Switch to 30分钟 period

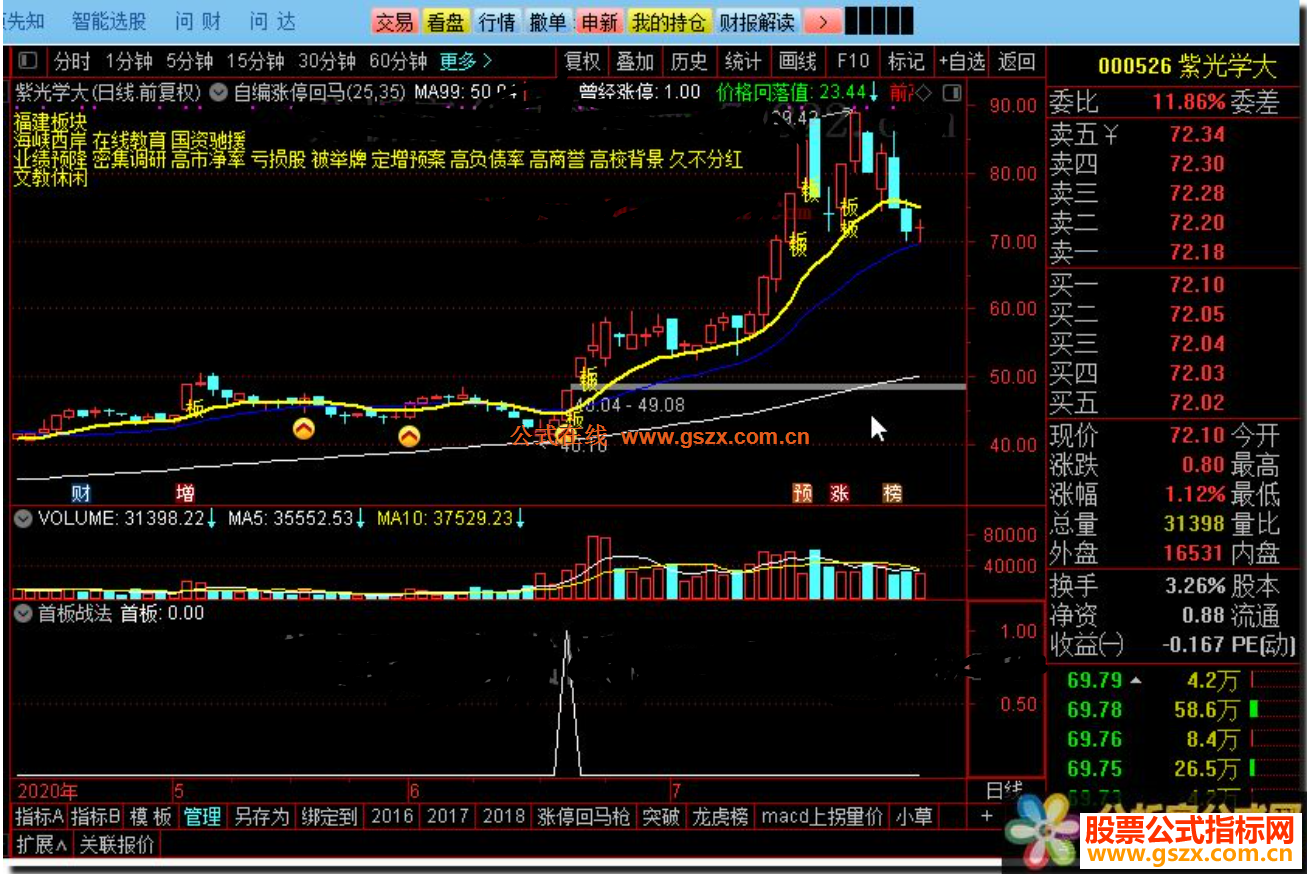tap(327, 62)
